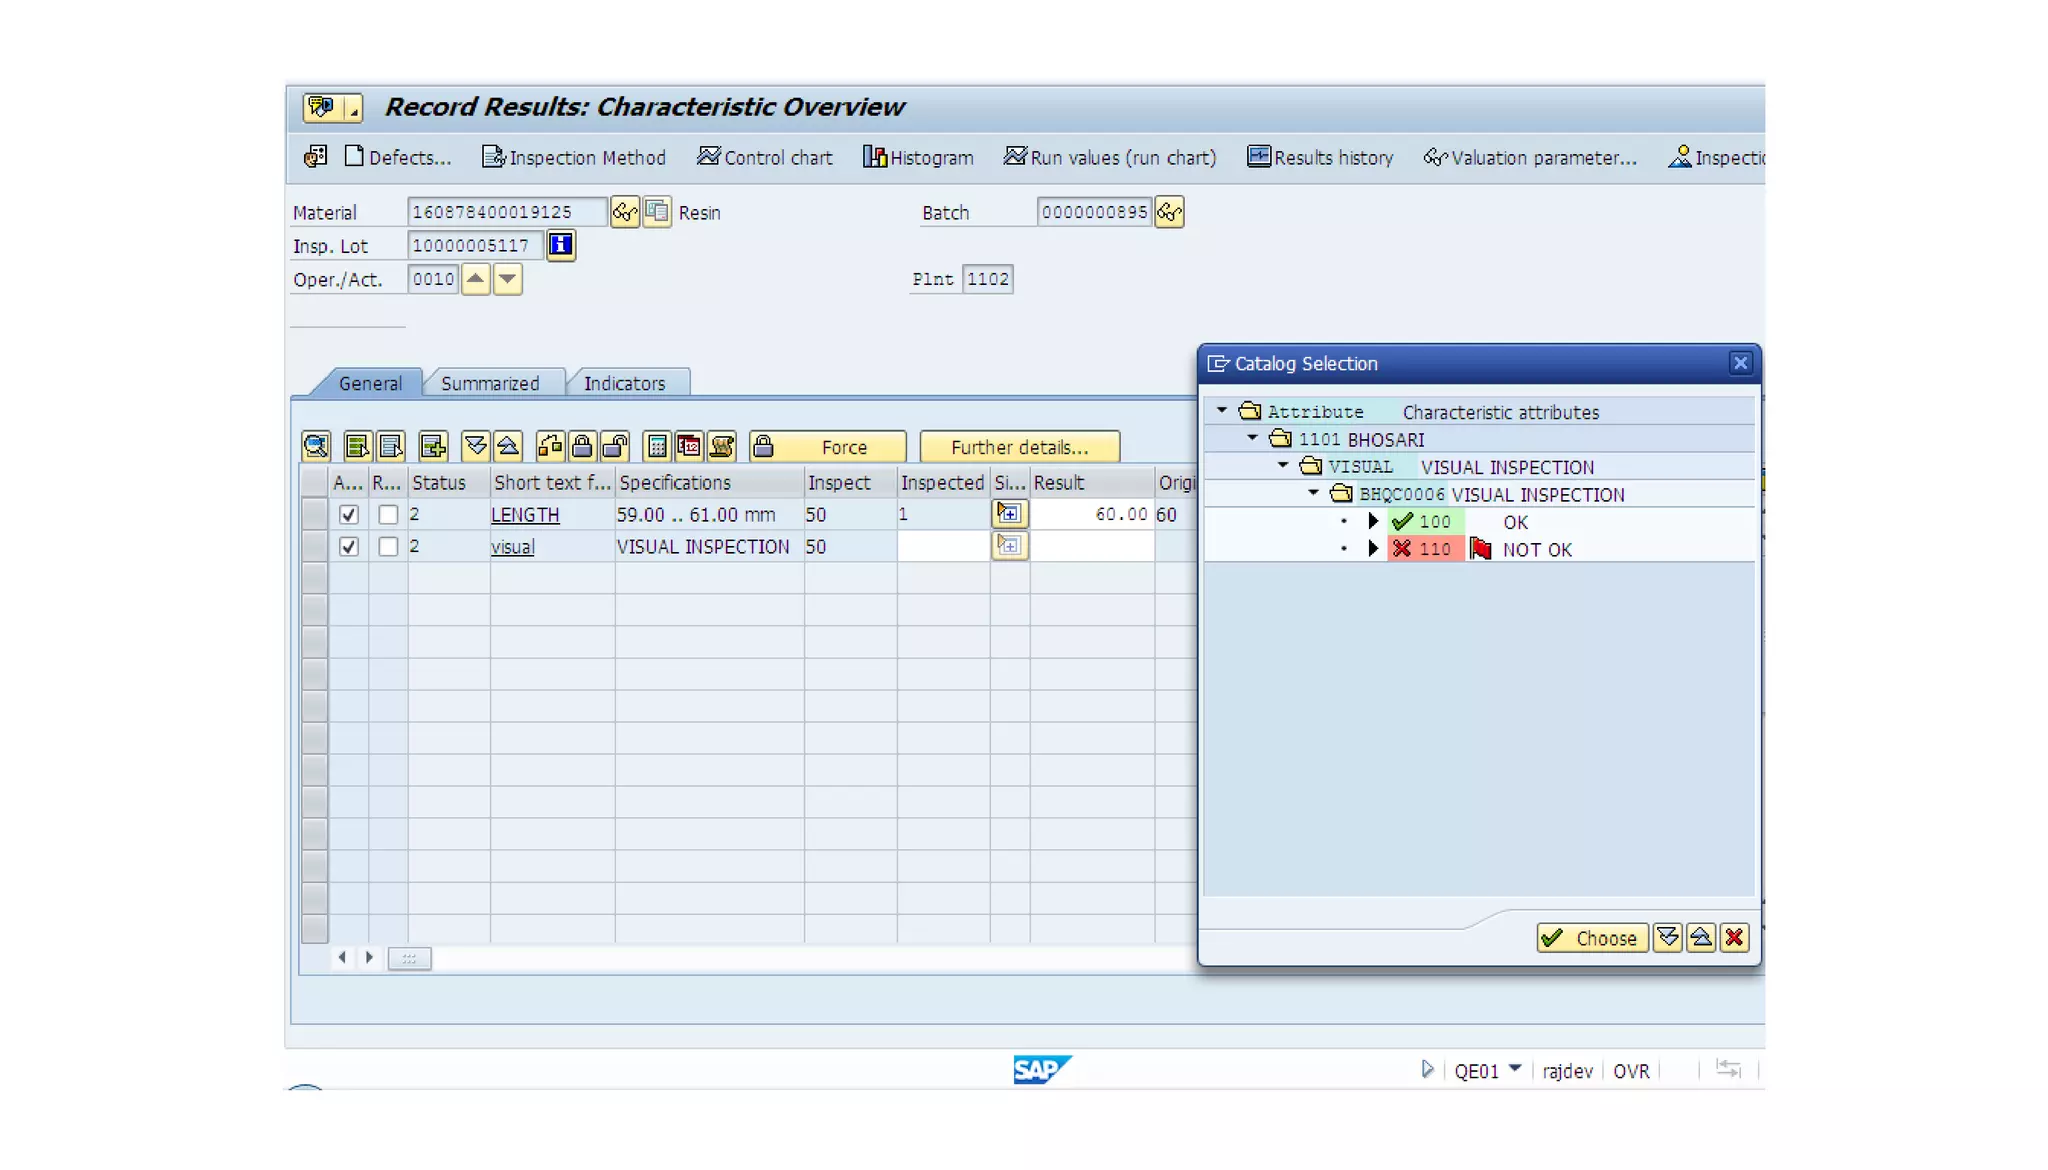Image resolution: width=2048 pixels, height=1170 pixels.
Task: Collapse the 1101 BHOSARI tree node
Action: coord(1252,439)
